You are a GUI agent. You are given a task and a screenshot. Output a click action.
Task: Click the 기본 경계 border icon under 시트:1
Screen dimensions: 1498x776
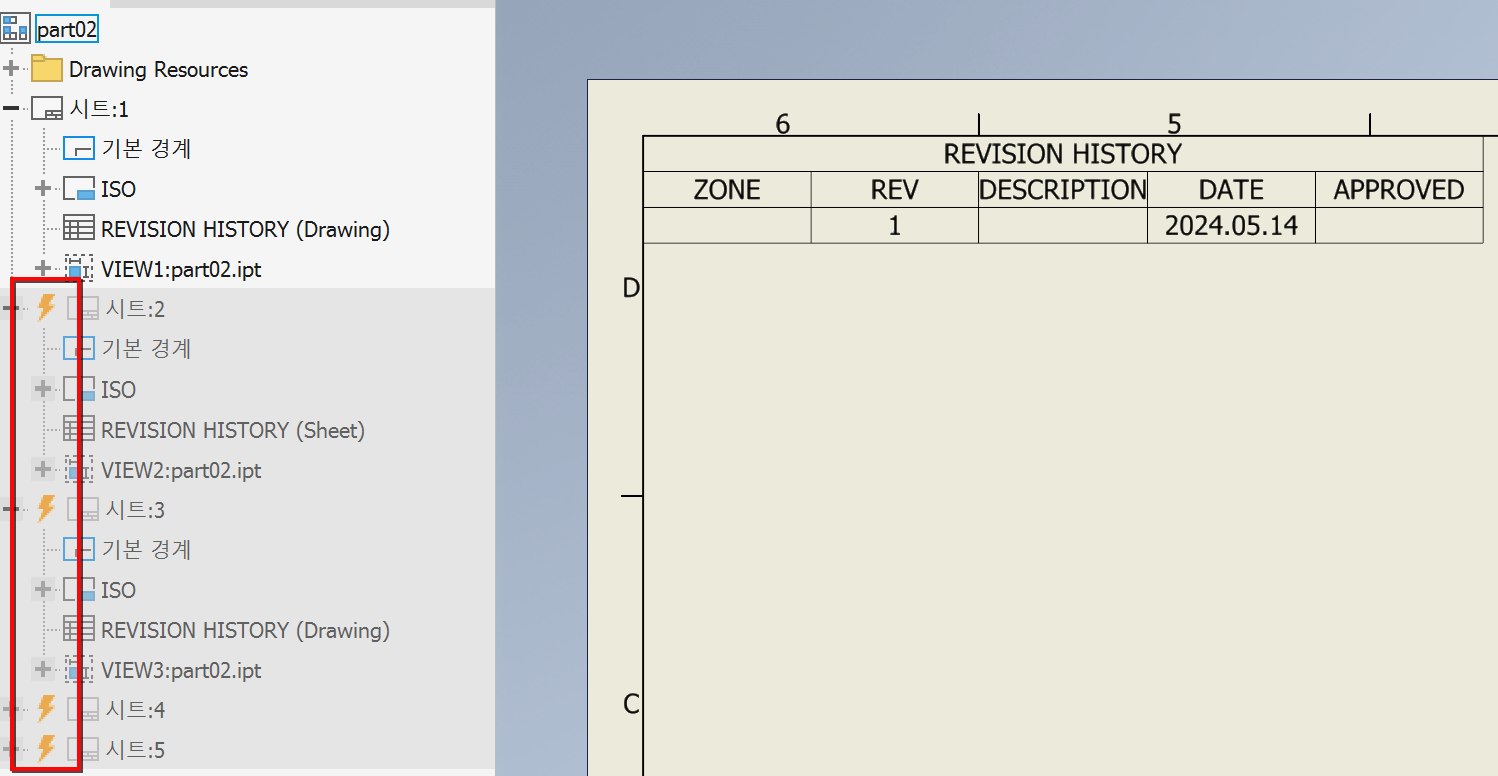pos(78,148)
